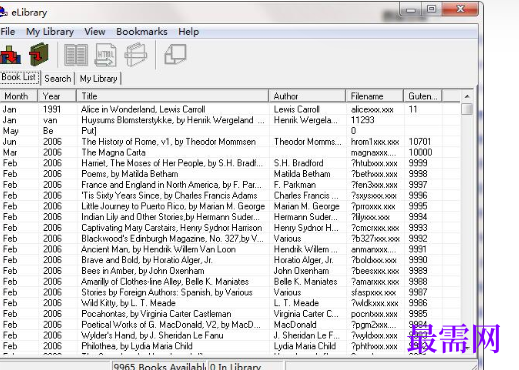Open the Bookmarks menu
Screen dimensions: 519x370
point(142,32)
